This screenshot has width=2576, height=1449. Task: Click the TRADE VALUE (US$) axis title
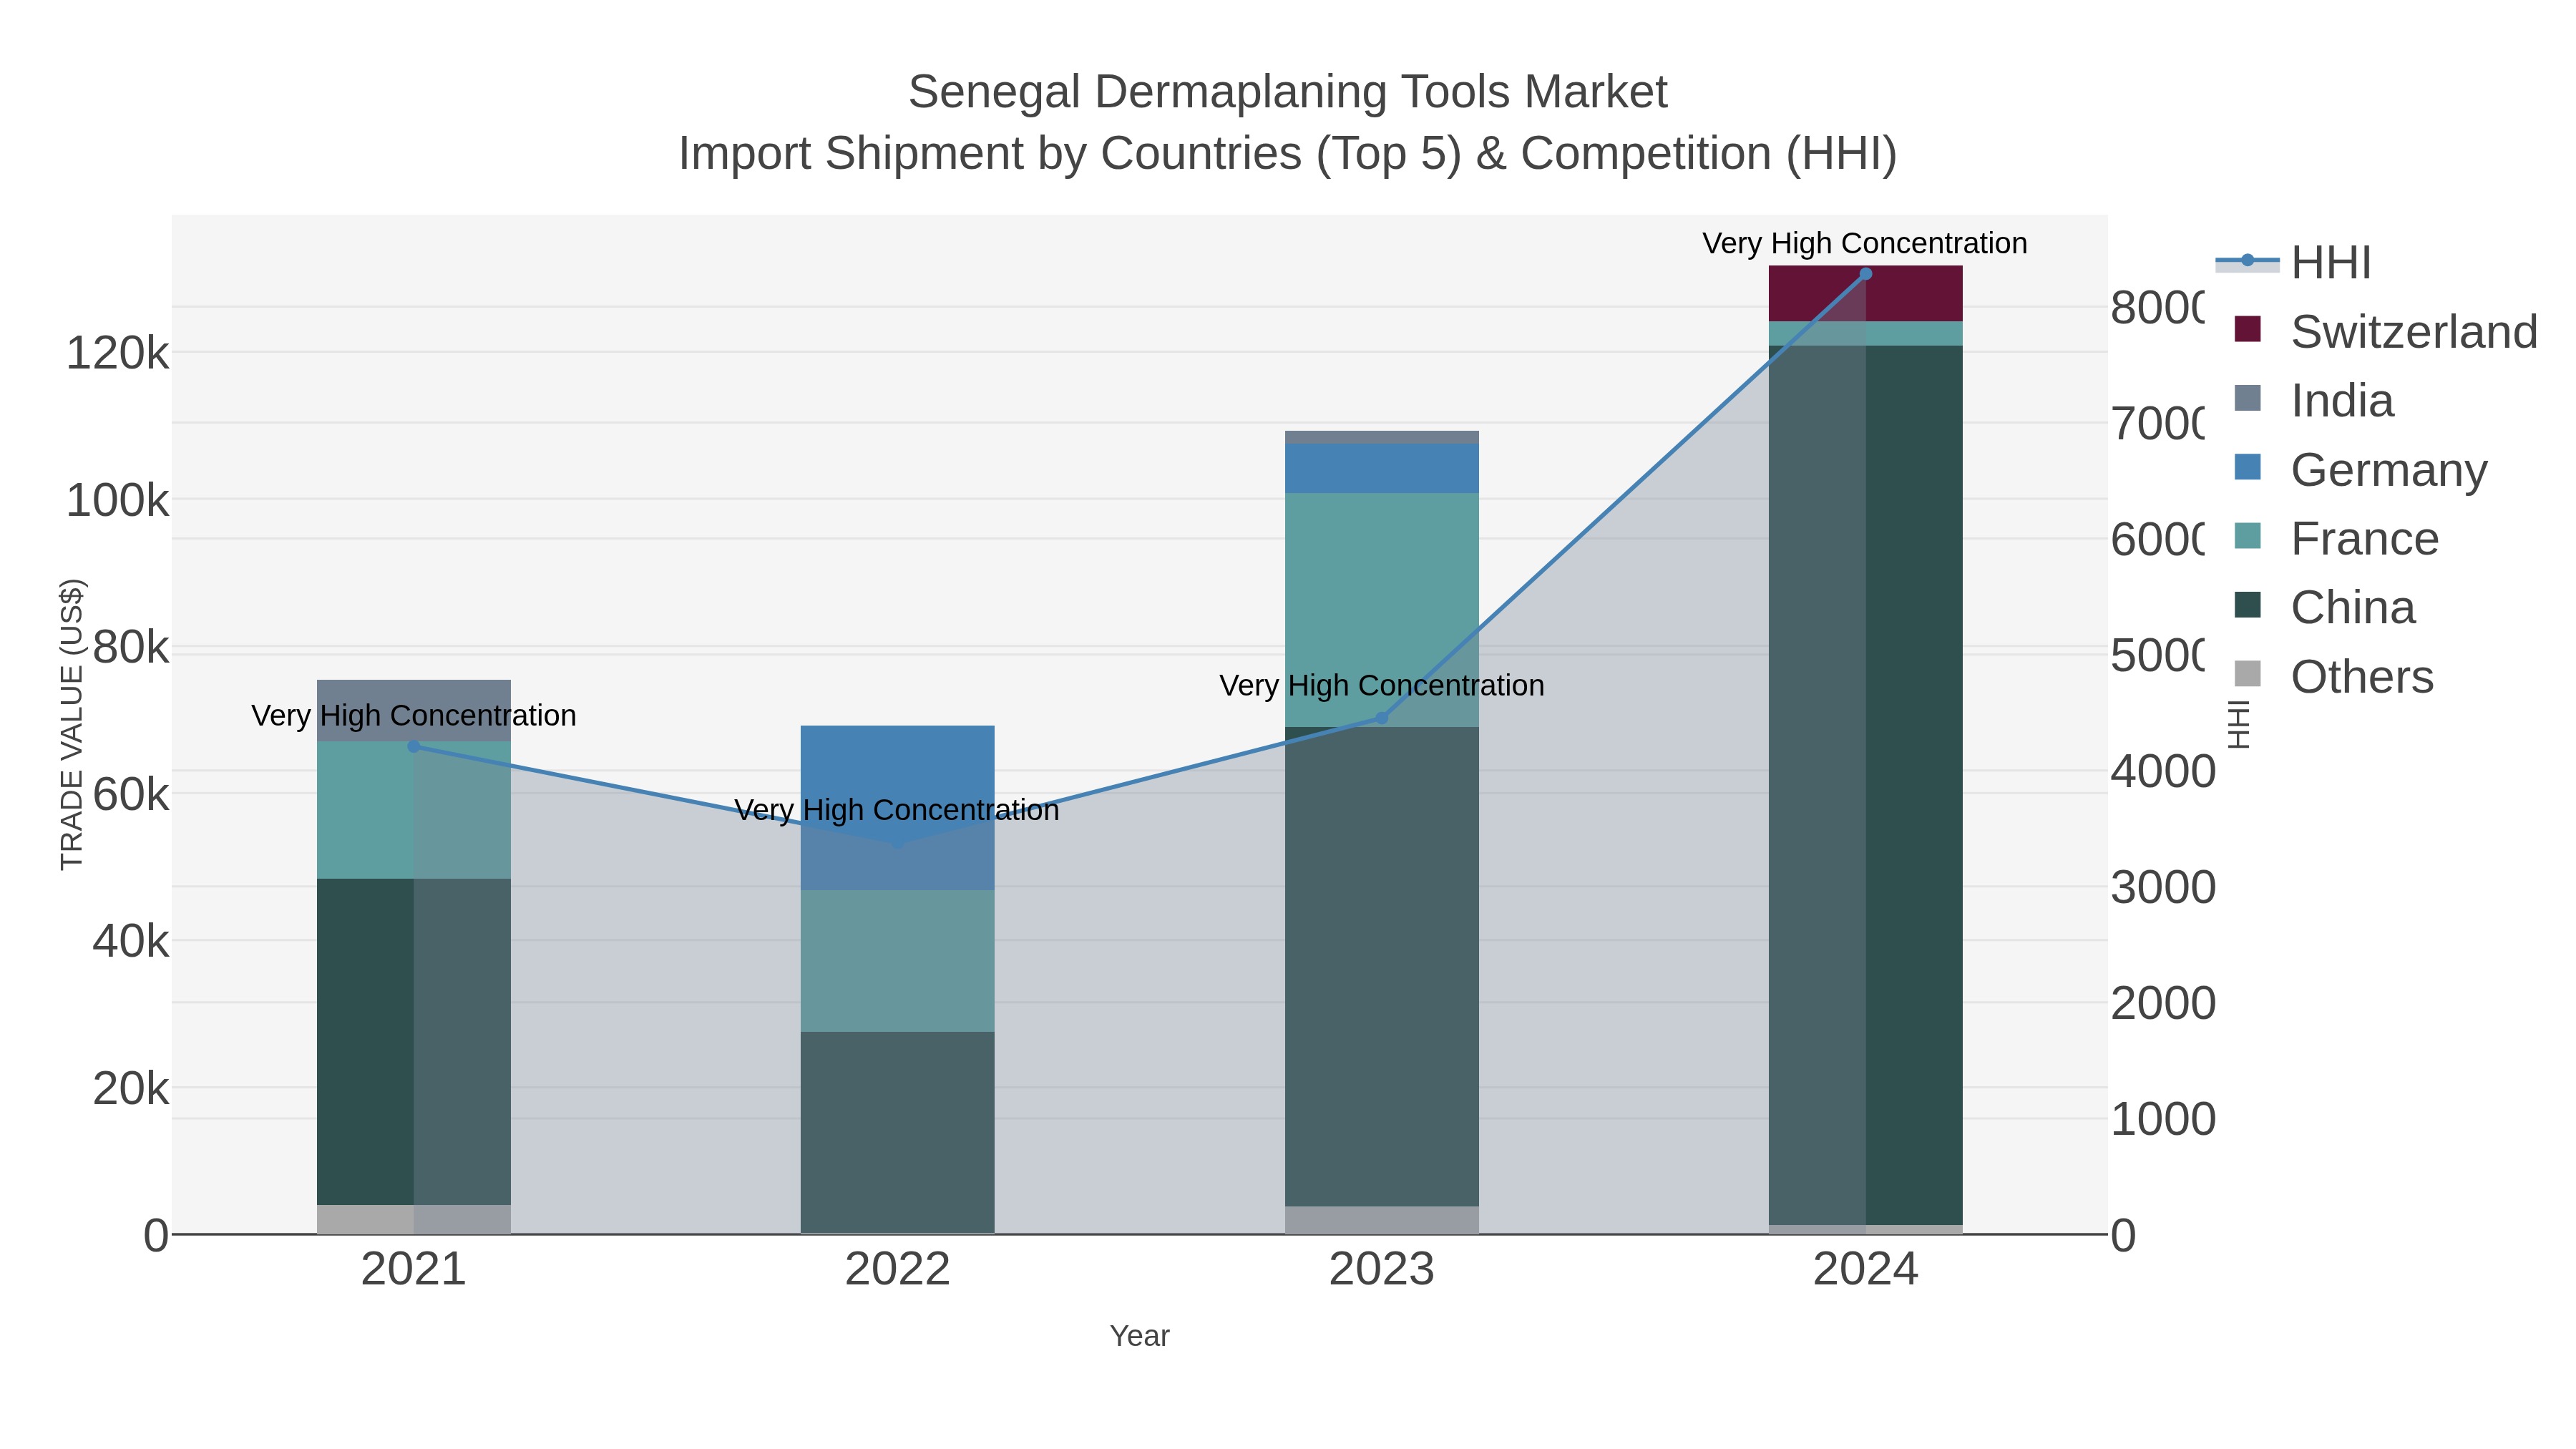72,724
